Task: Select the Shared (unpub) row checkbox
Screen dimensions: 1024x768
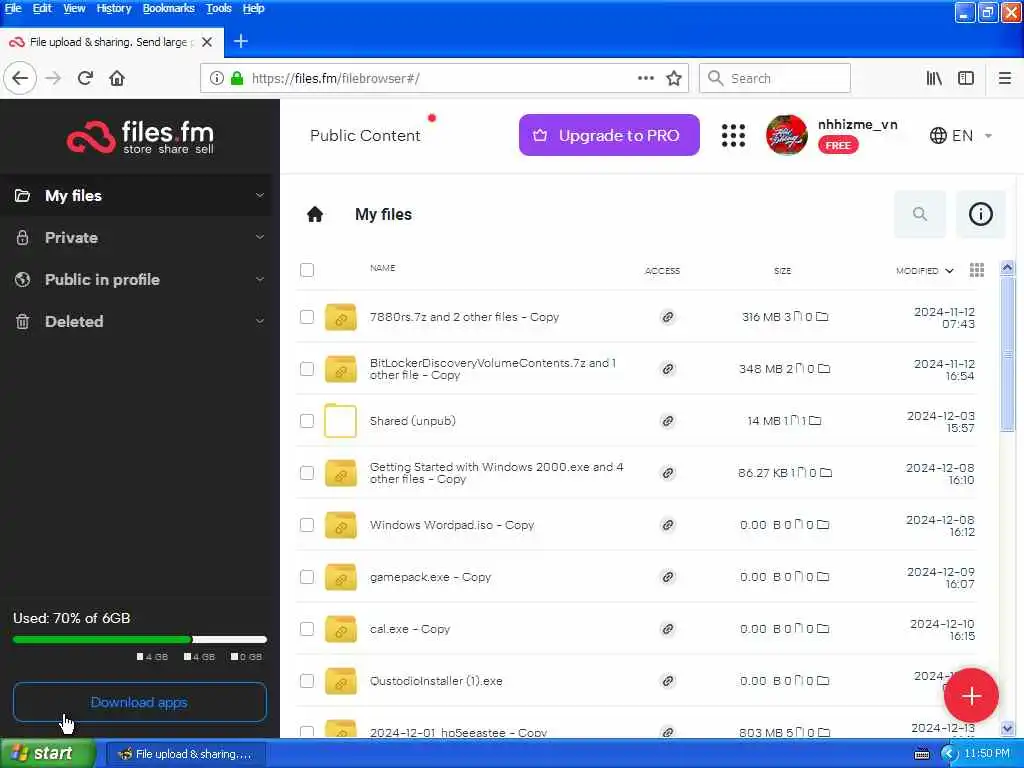Action: 307,421
